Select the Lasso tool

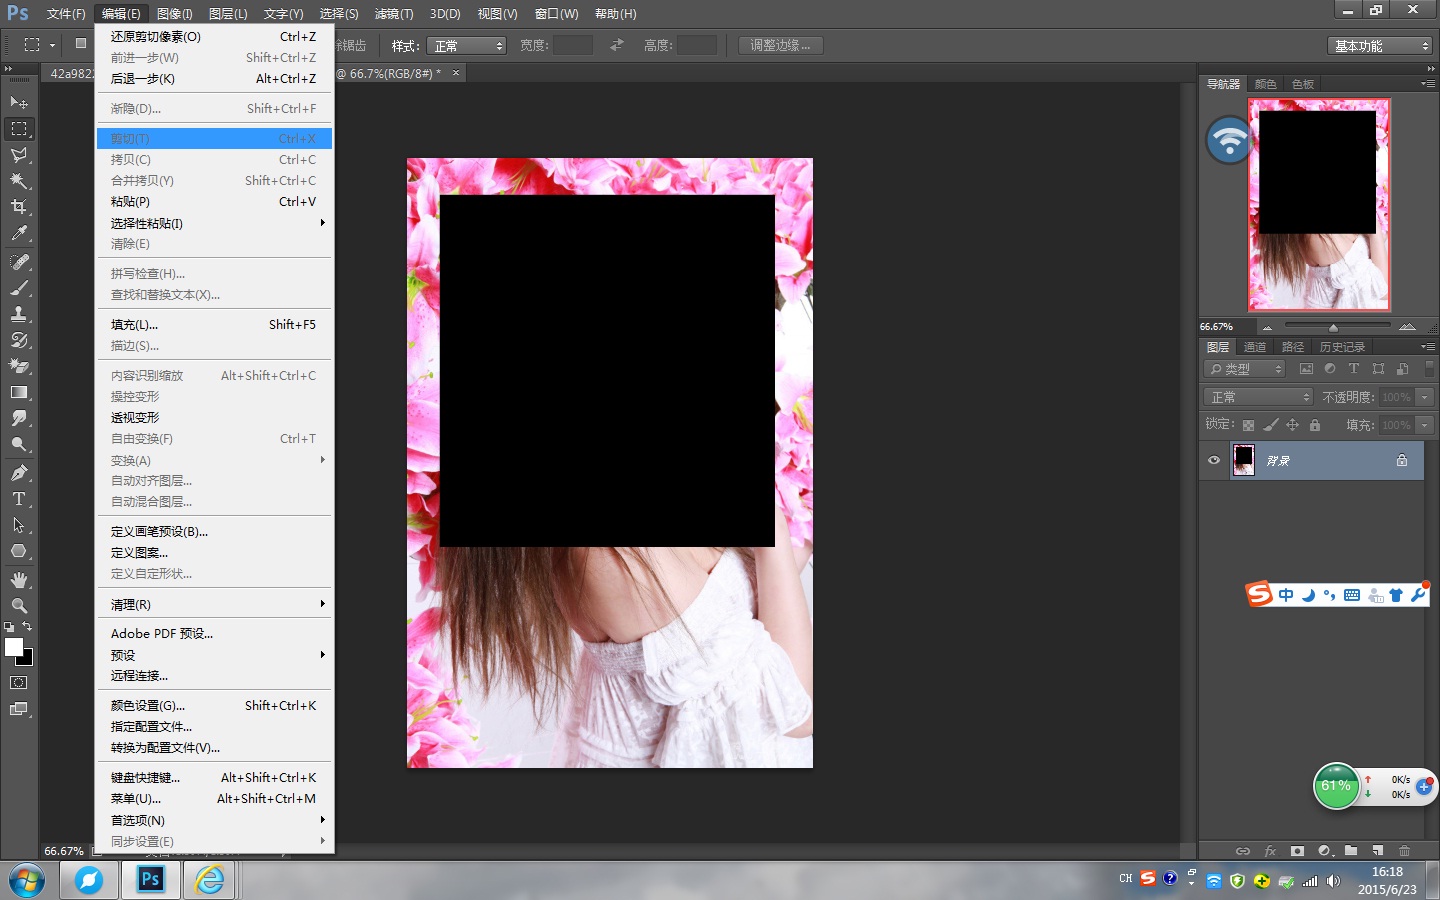19,155
